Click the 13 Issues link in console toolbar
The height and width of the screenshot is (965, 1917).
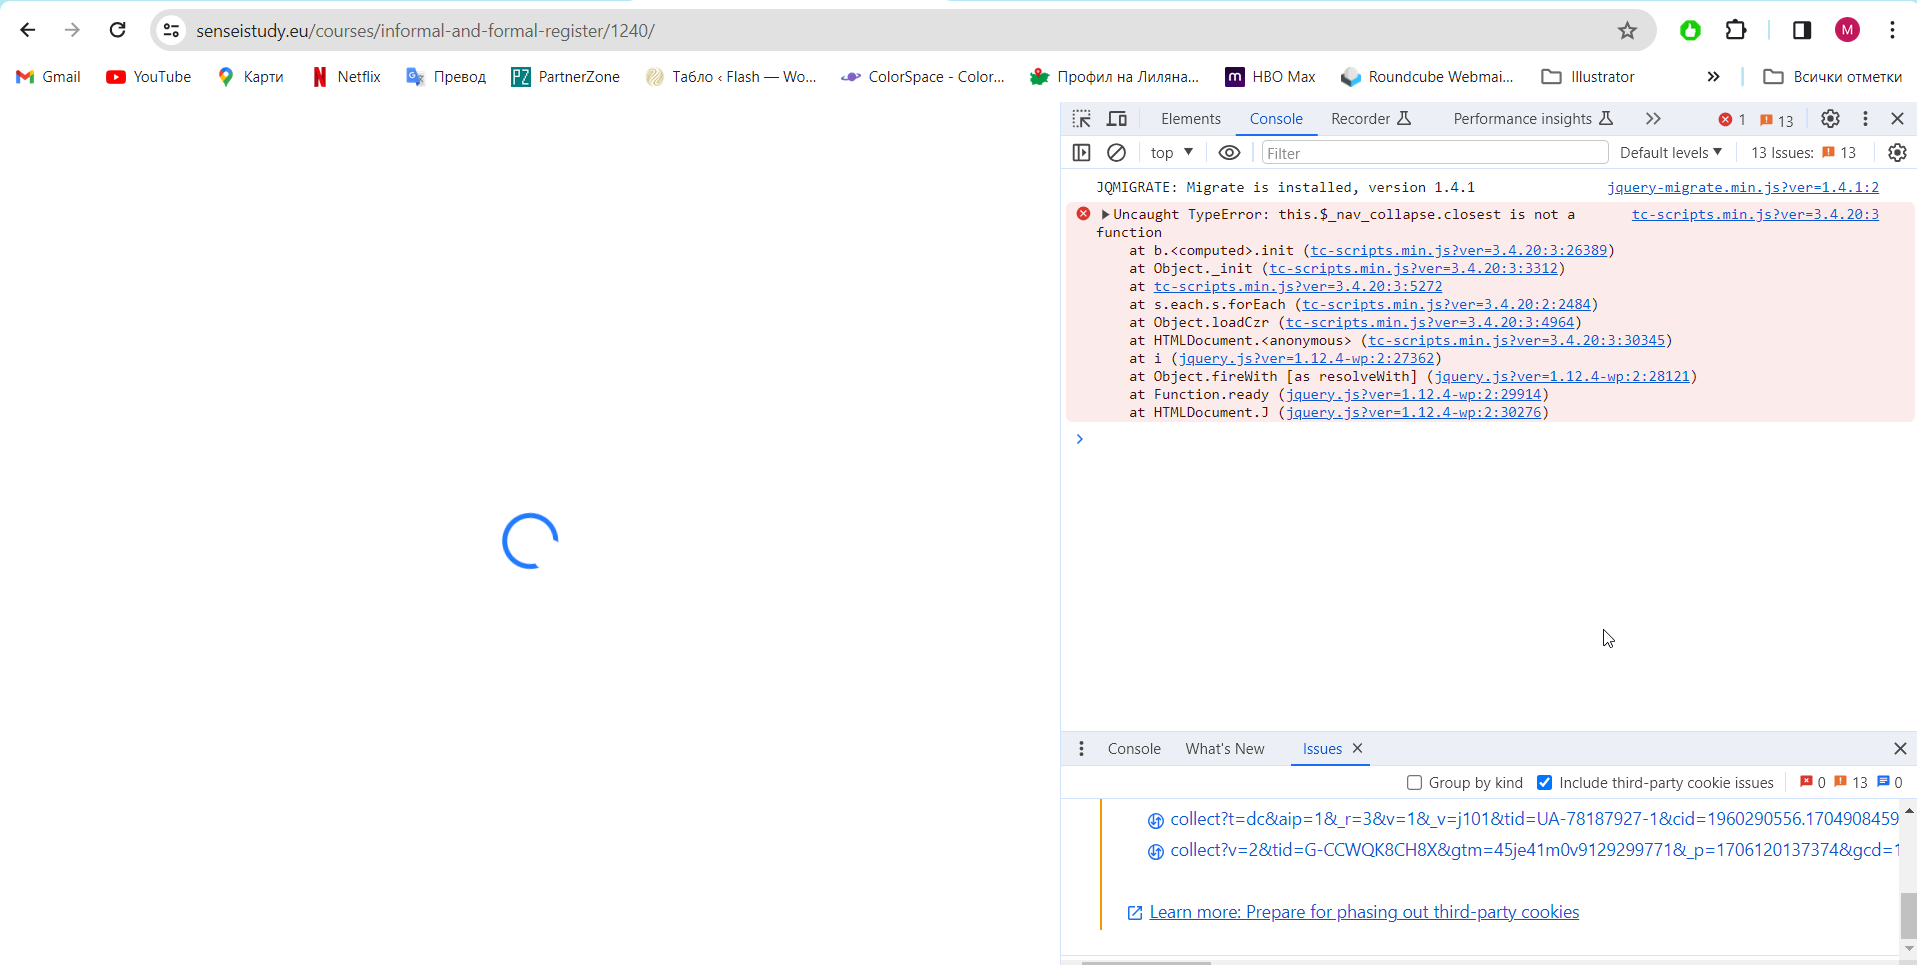point(1803,153)
